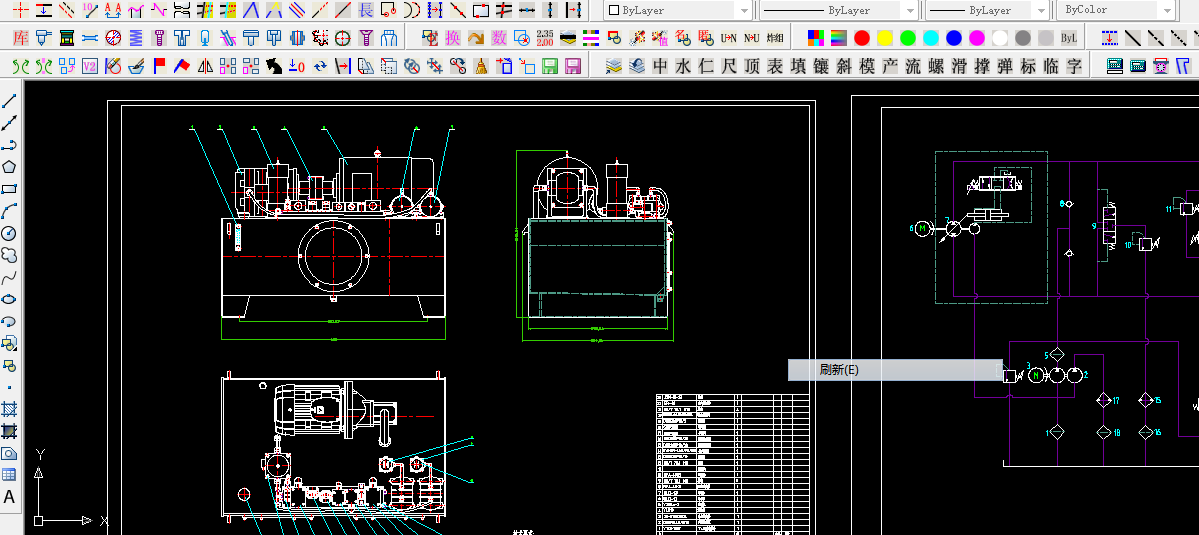Click the broom purge icon
Image resolution: width=1199 pixels, height=535 pixels.
pos(481,66)
